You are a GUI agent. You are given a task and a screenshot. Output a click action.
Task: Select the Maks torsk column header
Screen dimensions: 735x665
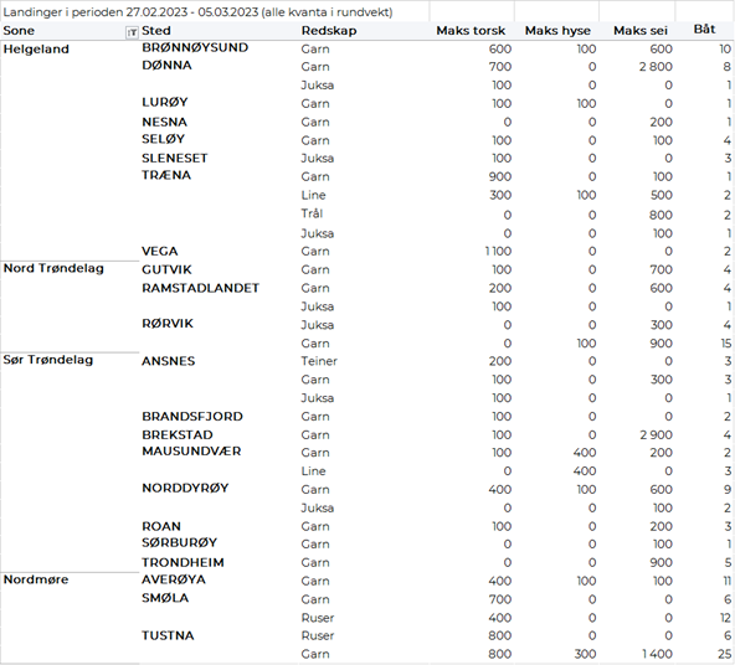click(x=470, y=31)
